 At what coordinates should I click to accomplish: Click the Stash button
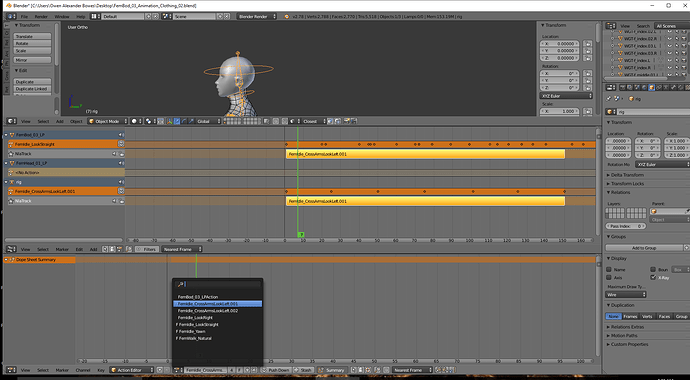(304, 370)
